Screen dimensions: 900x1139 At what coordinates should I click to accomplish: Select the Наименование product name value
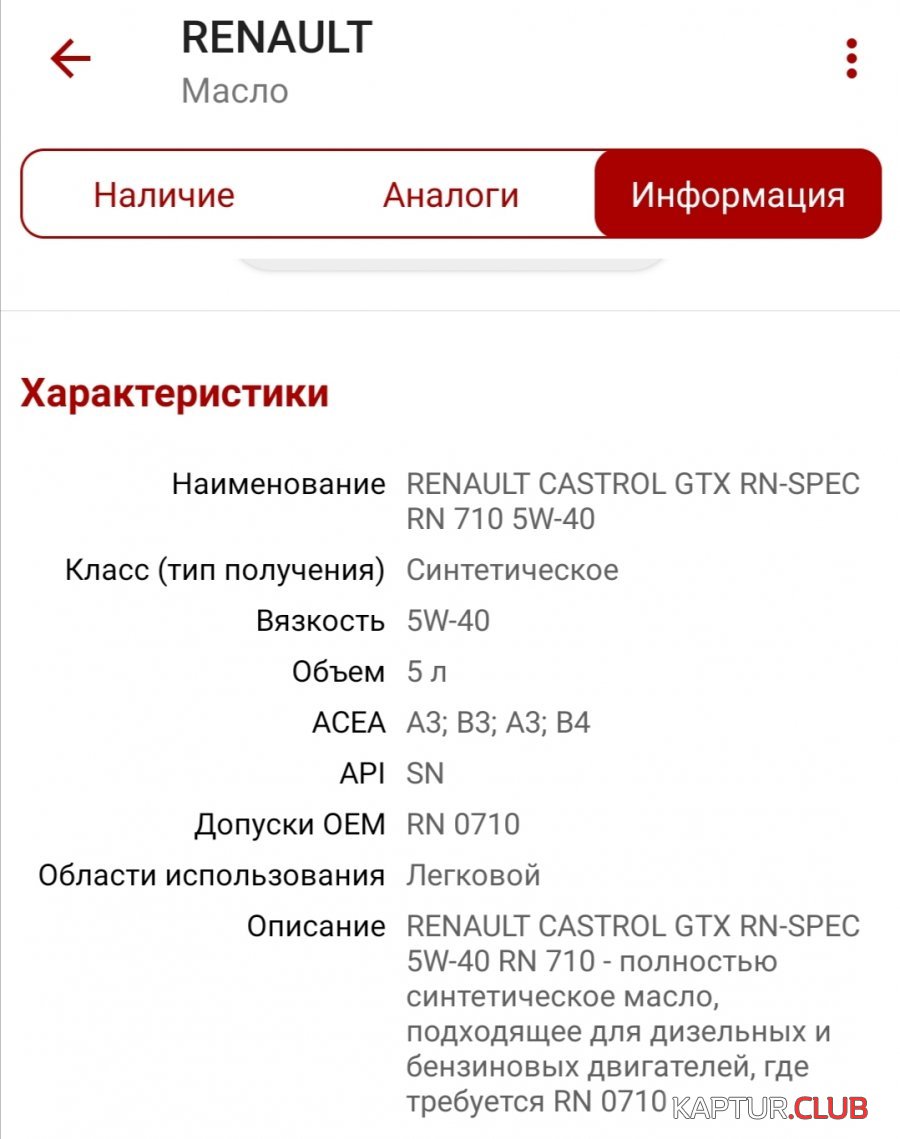tap(633, 501)
